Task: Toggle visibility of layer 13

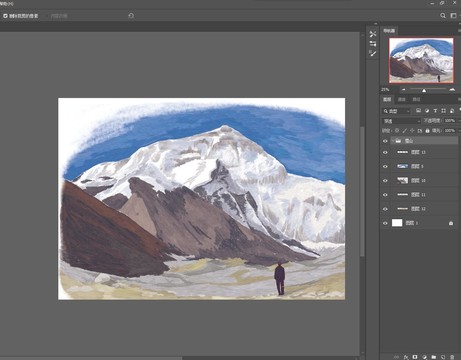Action: point(385,152)
